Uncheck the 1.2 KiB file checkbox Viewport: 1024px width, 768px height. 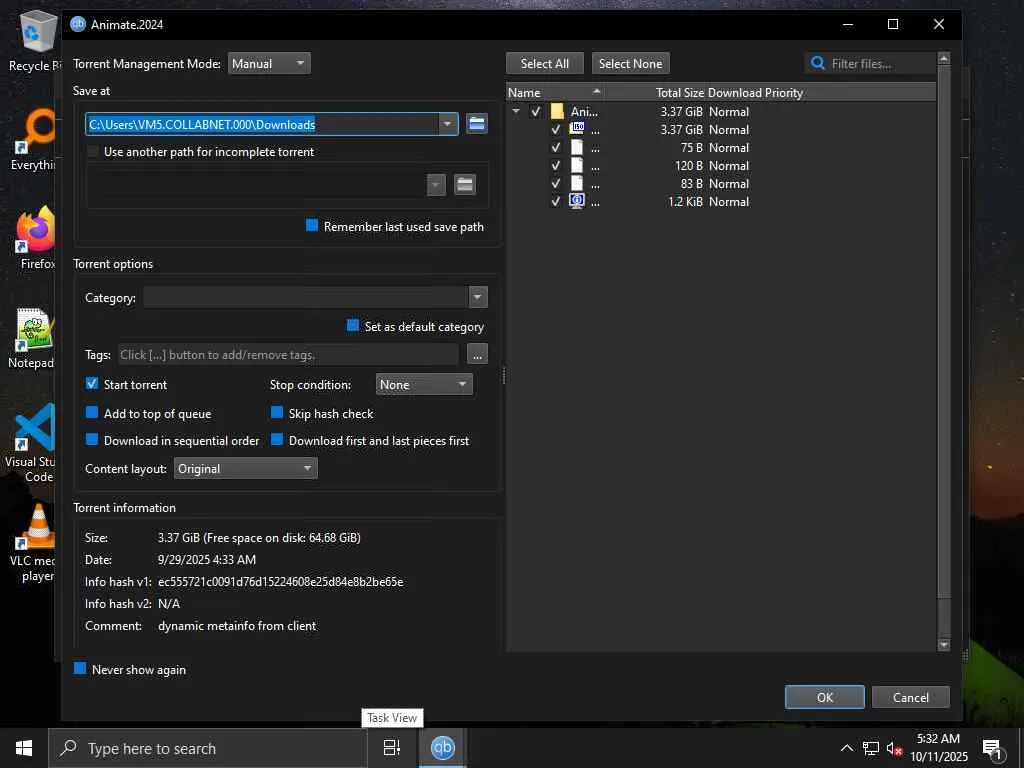pos(556,201)
